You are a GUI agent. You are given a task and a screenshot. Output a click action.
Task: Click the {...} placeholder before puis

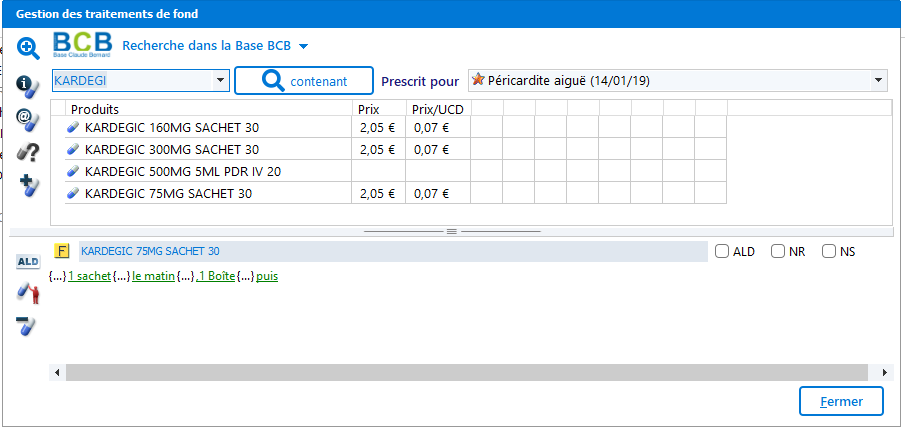246,276
